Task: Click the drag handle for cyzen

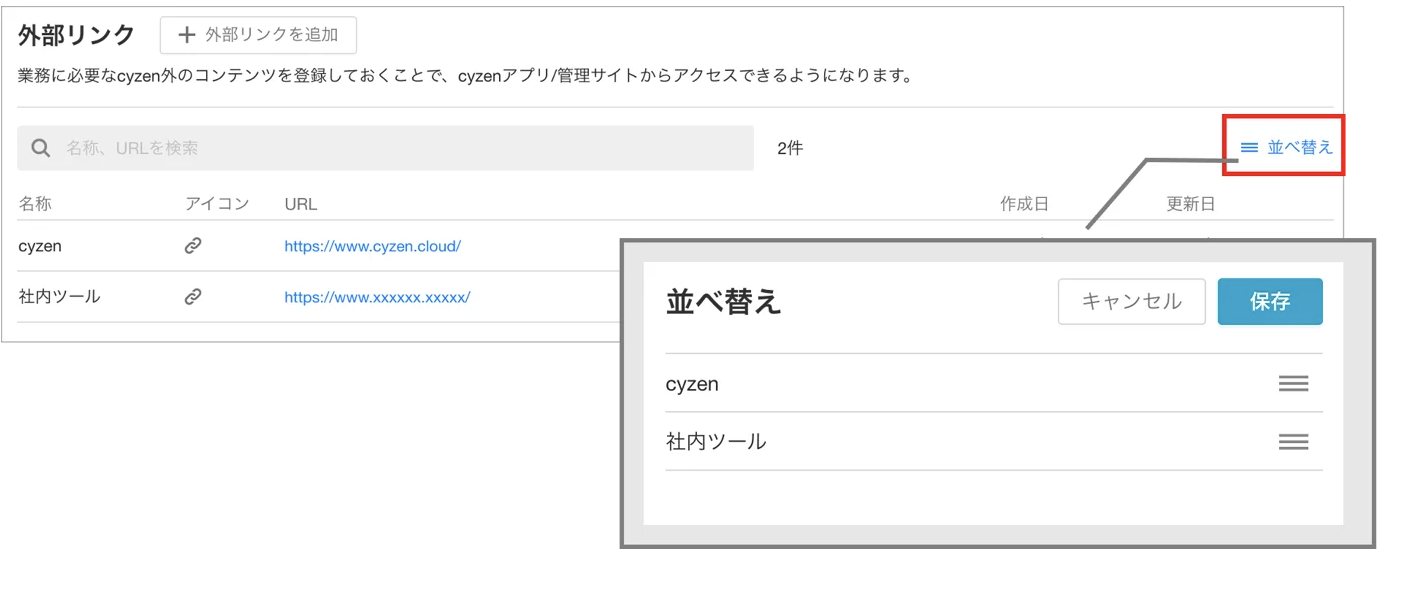Action: point(1293,383)
